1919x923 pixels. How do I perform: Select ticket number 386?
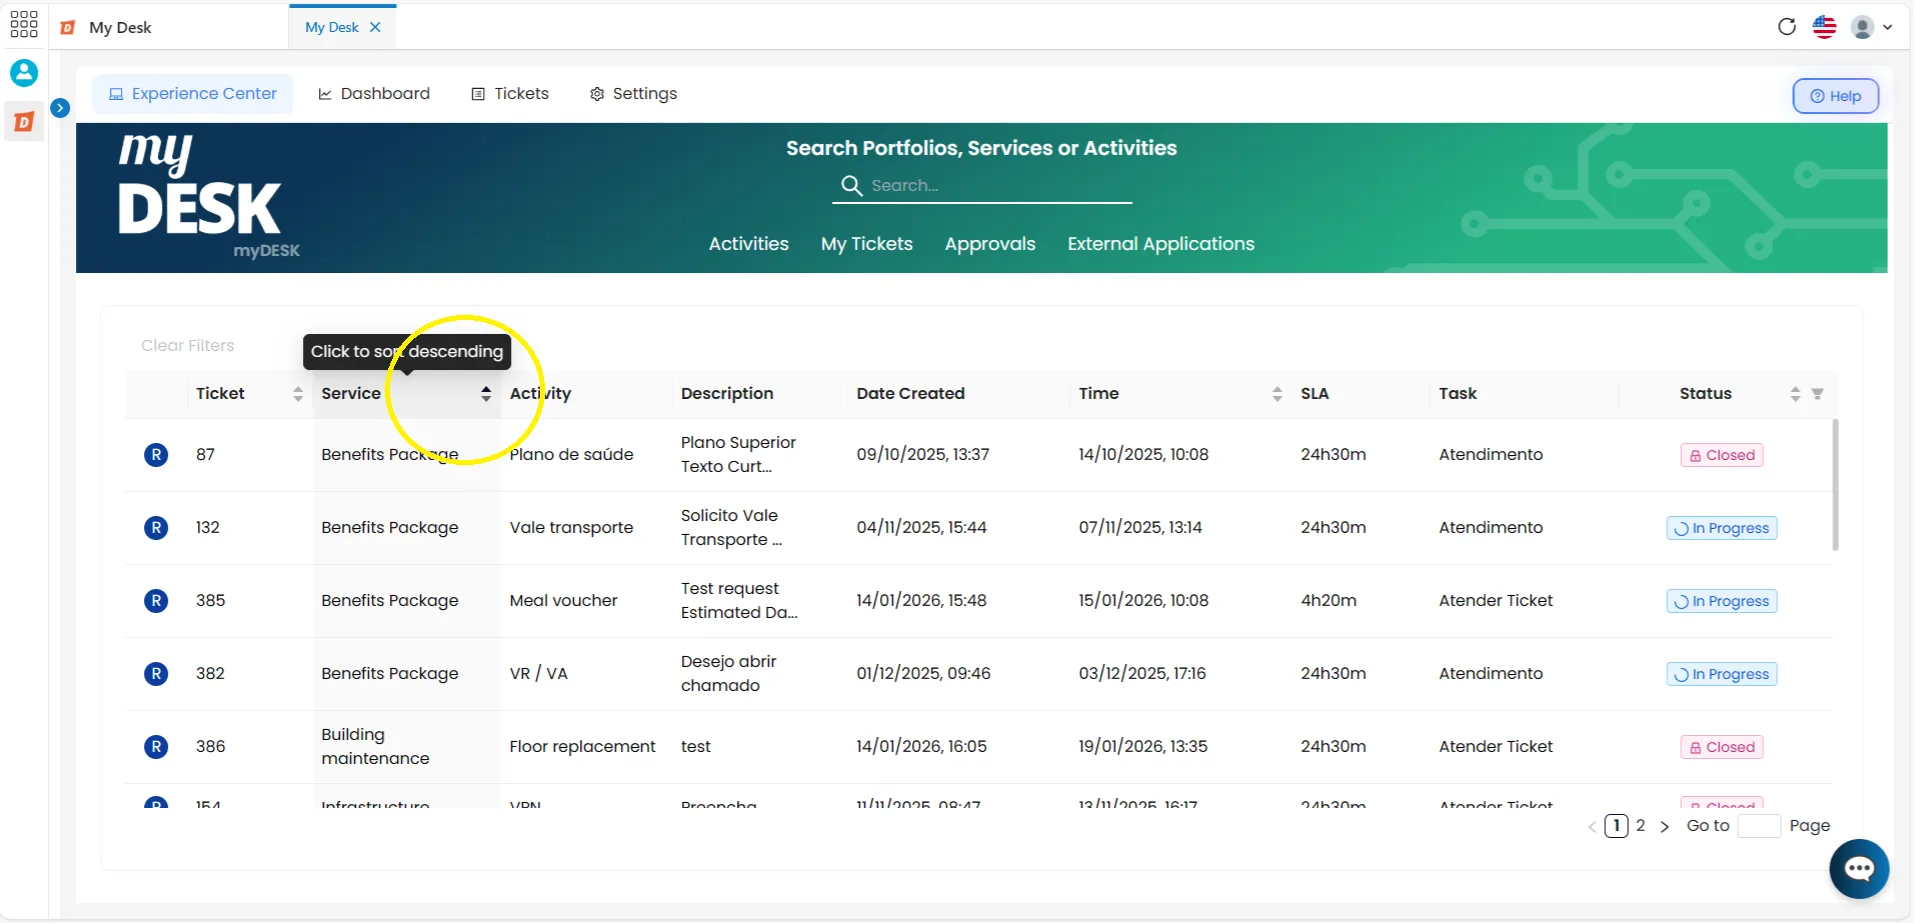pos(210,747)
